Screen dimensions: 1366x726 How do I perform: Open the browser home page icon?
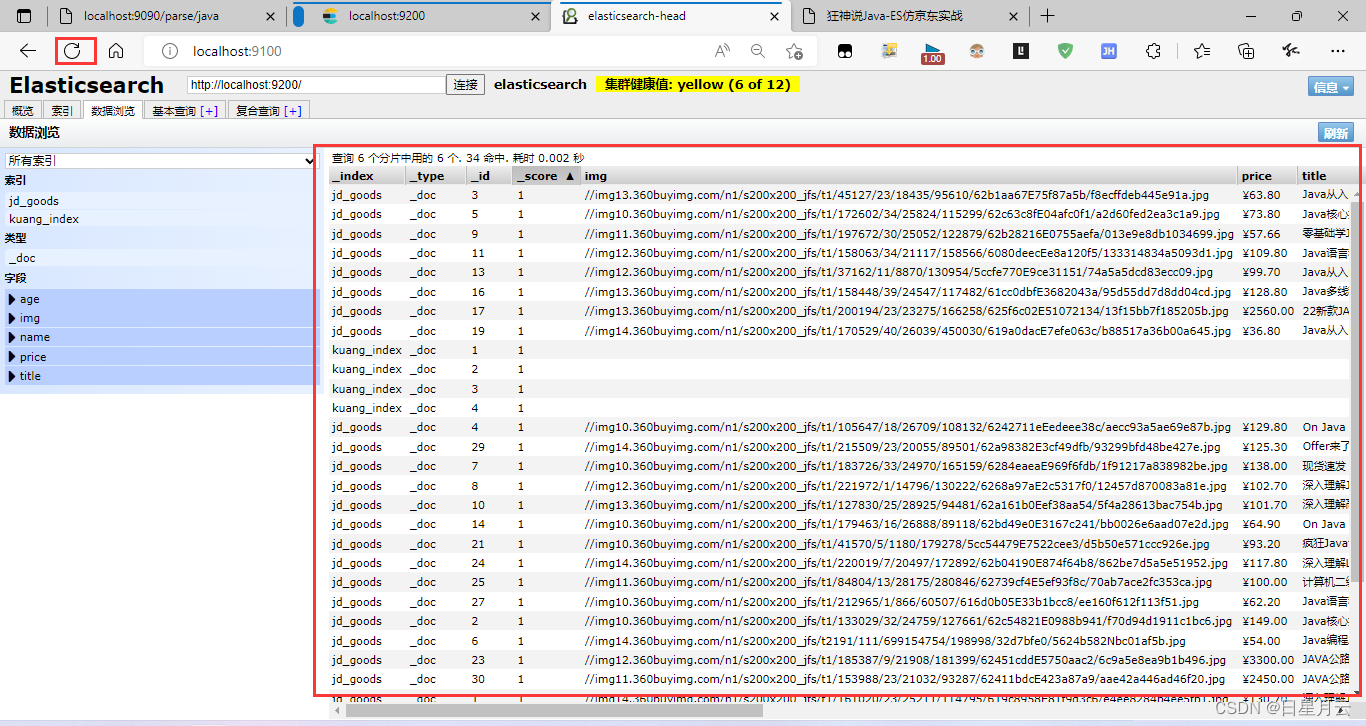pos(116,51)
